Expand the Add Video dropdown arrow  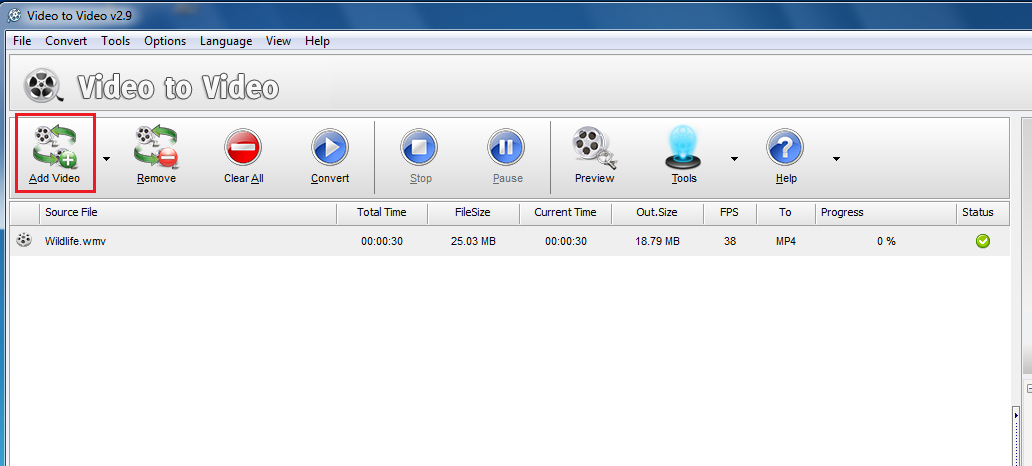[106, 158]
